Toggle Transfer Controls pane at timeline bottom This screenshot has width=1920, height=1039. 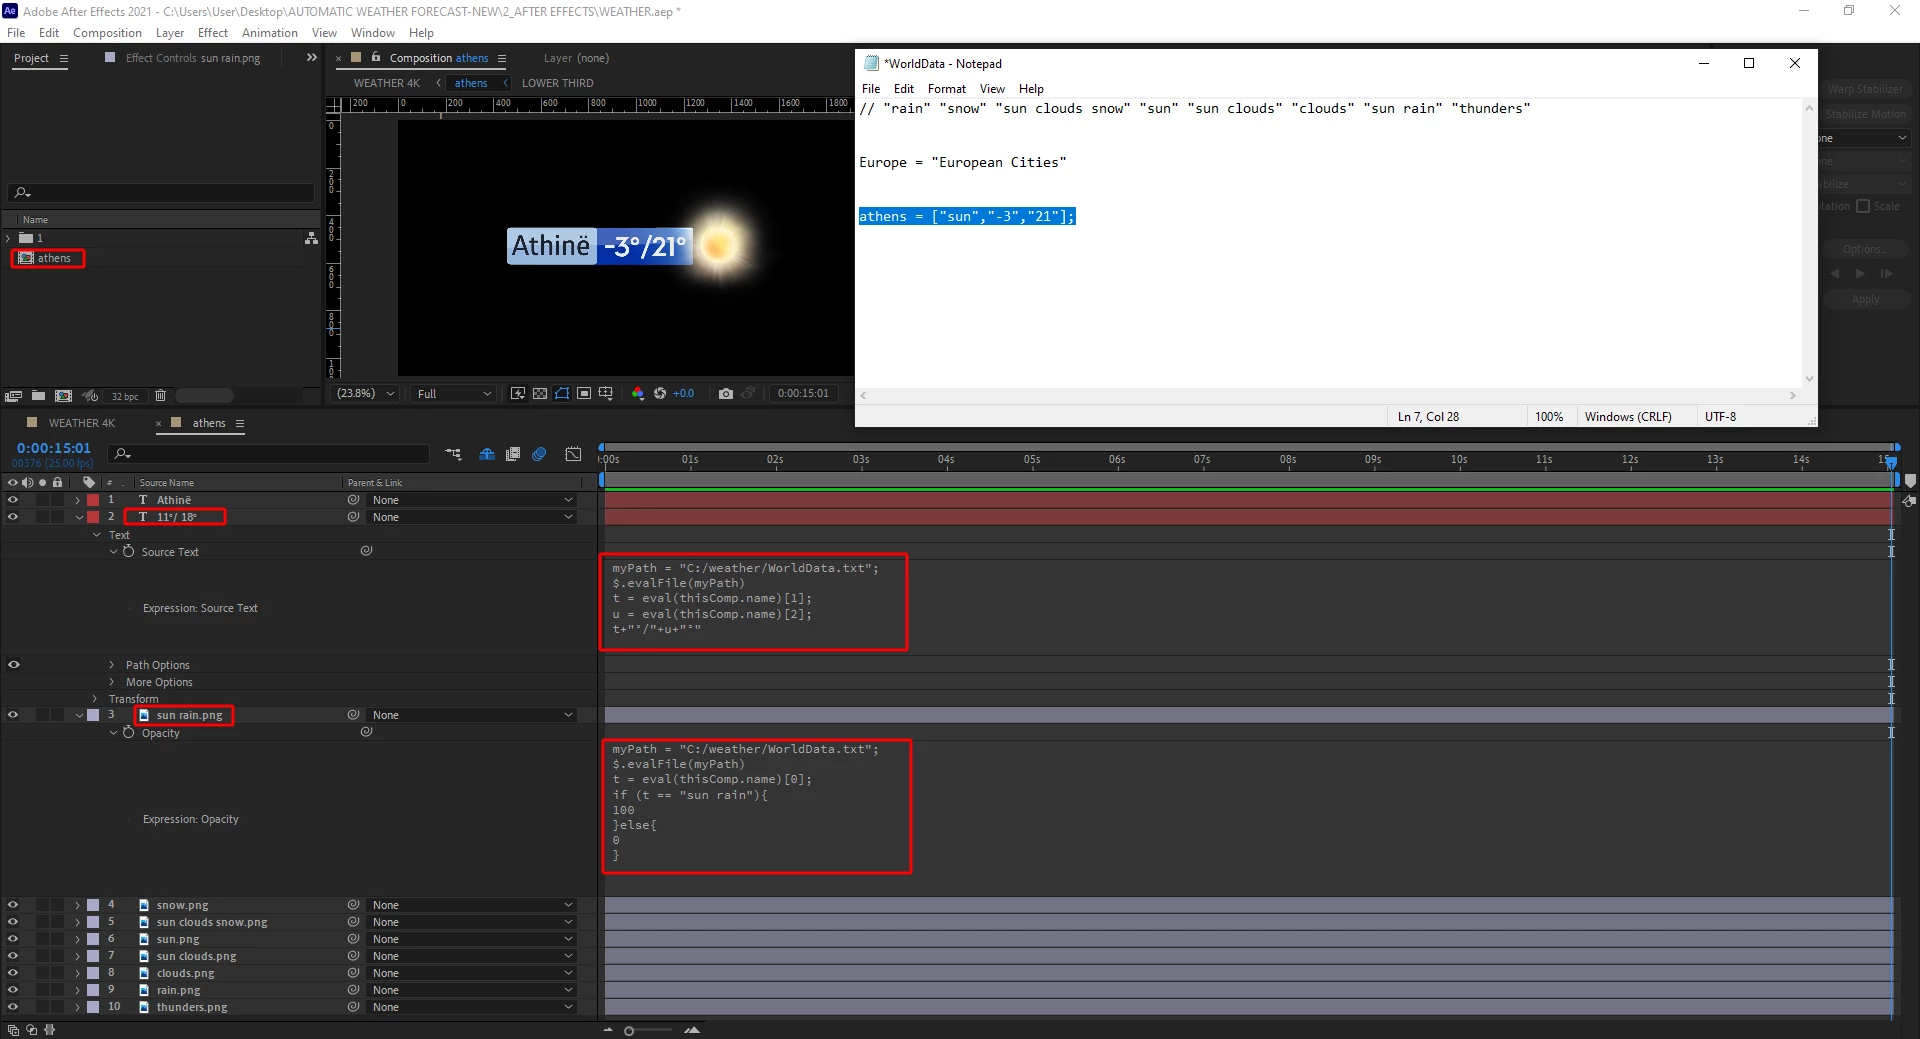(x=32, y=1030)
